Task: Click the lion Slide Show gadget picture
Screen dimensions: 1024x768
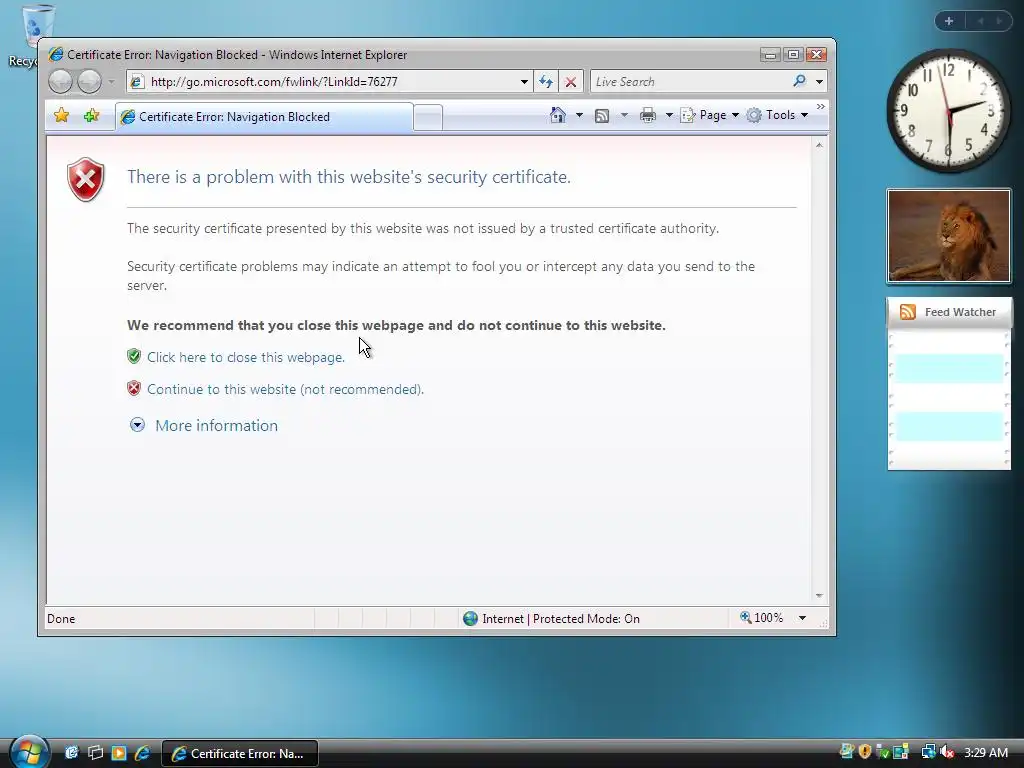Action: [949, 236]
